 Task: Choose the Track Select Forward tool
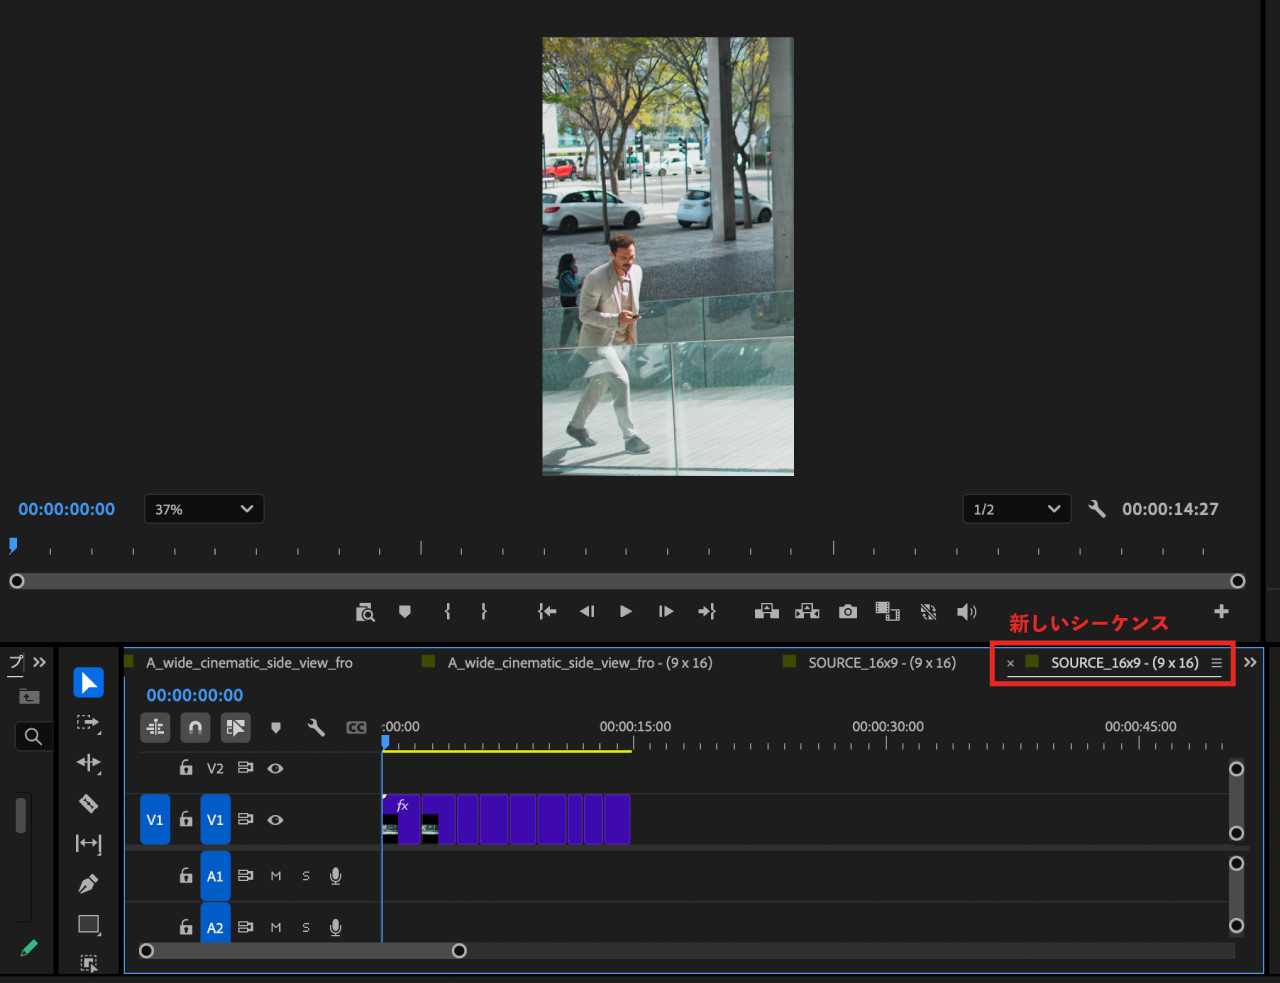click(88, 722)
